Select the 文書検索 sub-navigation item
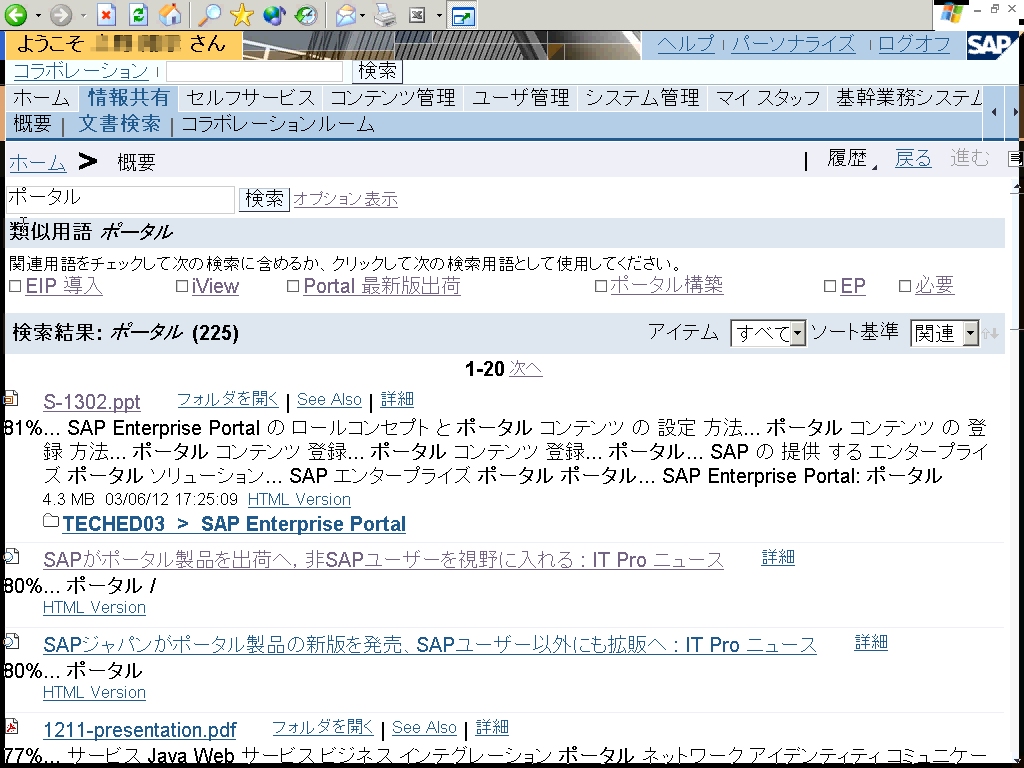The image size is (1024, 768). point(120,123)
